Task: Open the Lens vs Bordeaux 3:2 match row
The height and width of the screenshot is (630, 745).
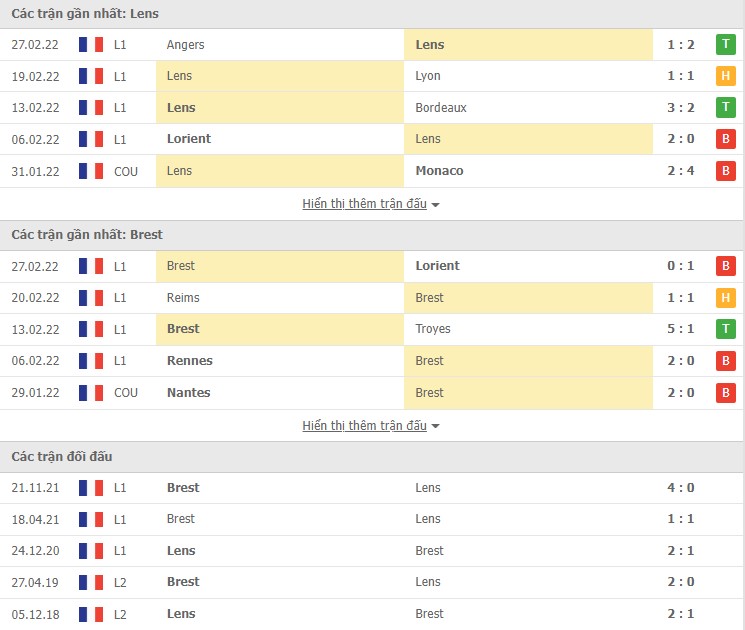Action: point(372,107)
